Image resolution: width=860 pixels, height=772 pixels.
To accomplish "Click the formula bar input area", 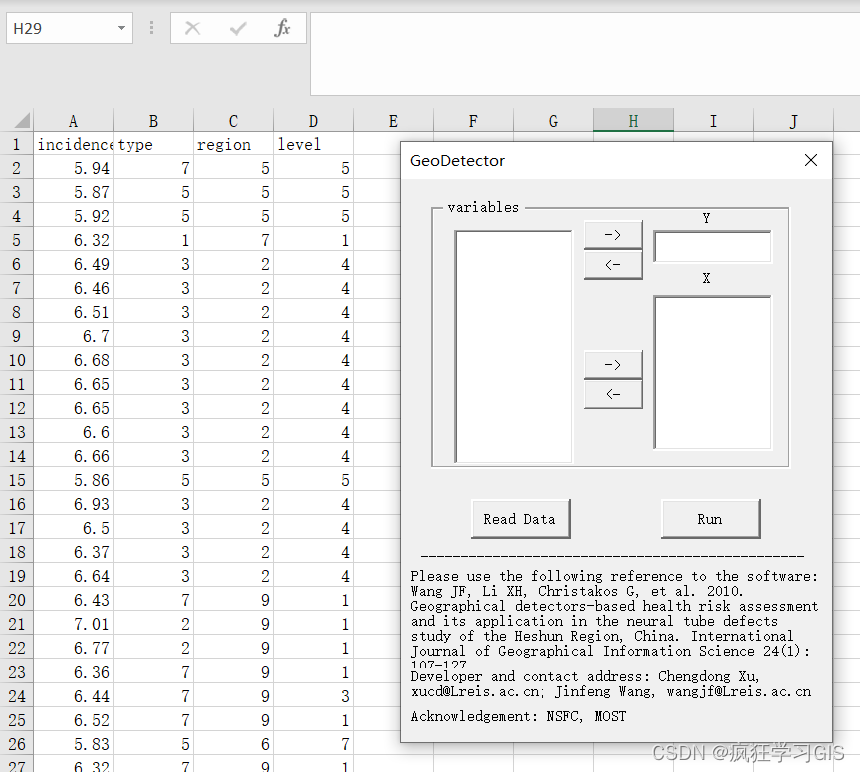I will point(585,54).
